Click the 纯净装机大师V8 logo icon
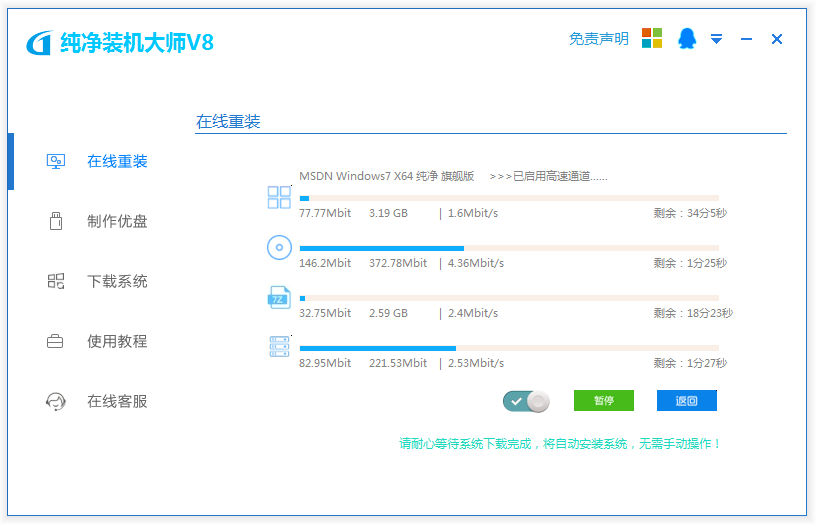Viewport: 816px width, 524px height. pyautogui.click(x=40, y=43)
